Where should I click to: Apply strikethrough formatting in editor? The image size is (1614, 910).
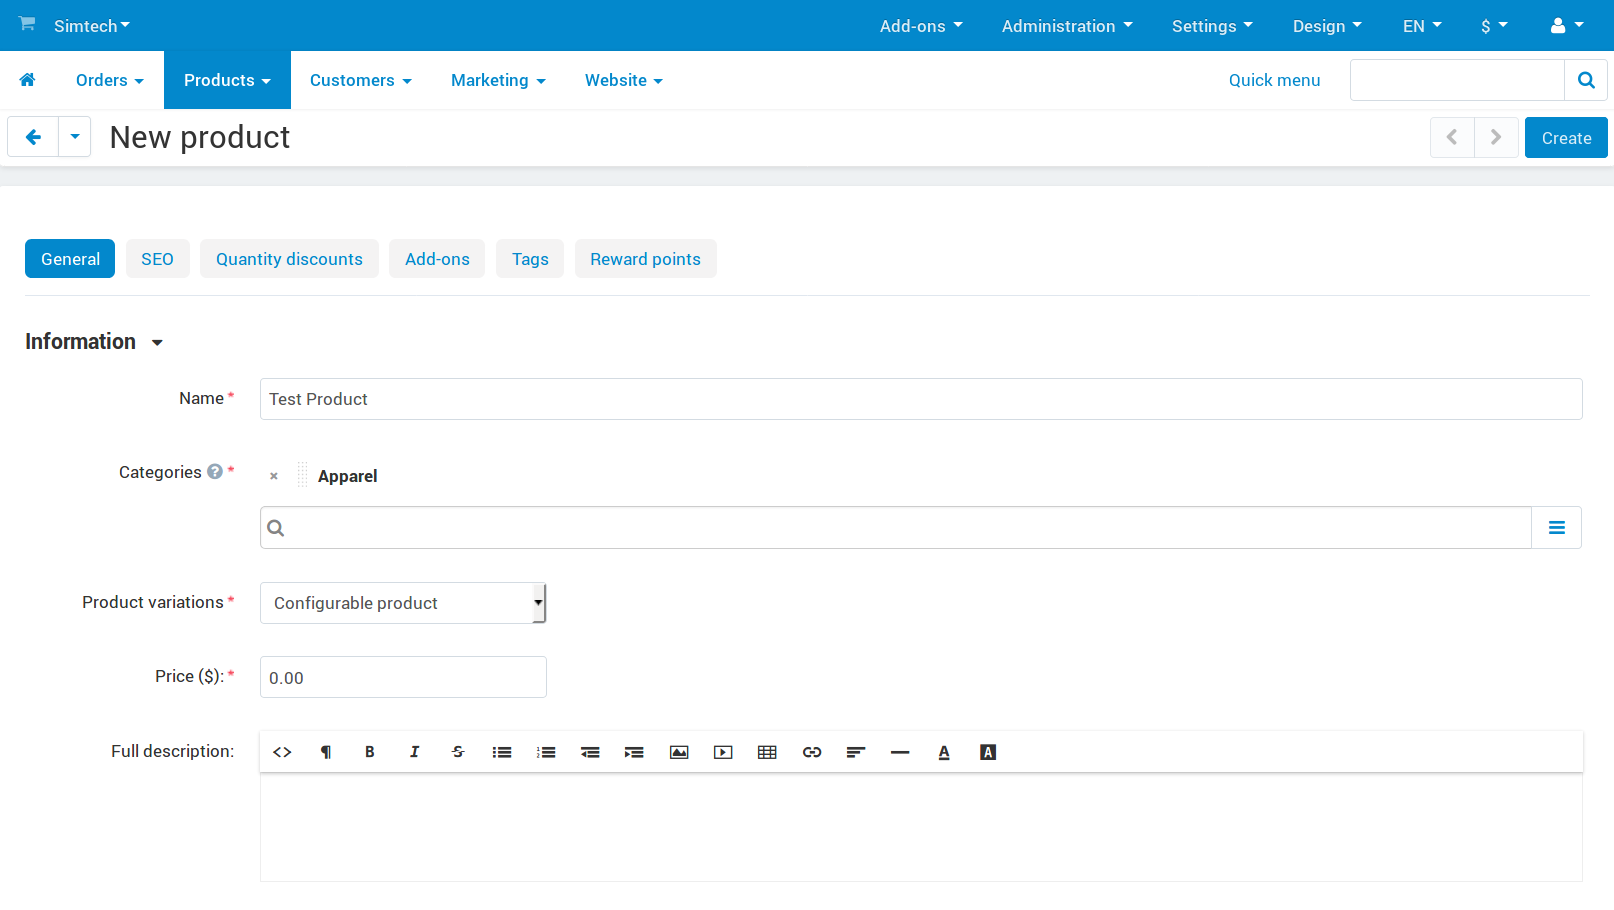click(458, 752)
